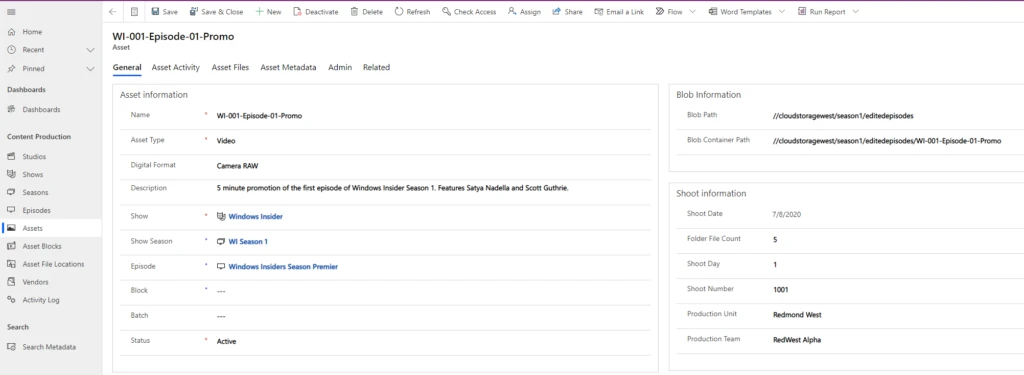Open the Related tab
1024x375 pixels.
(376, 67)
